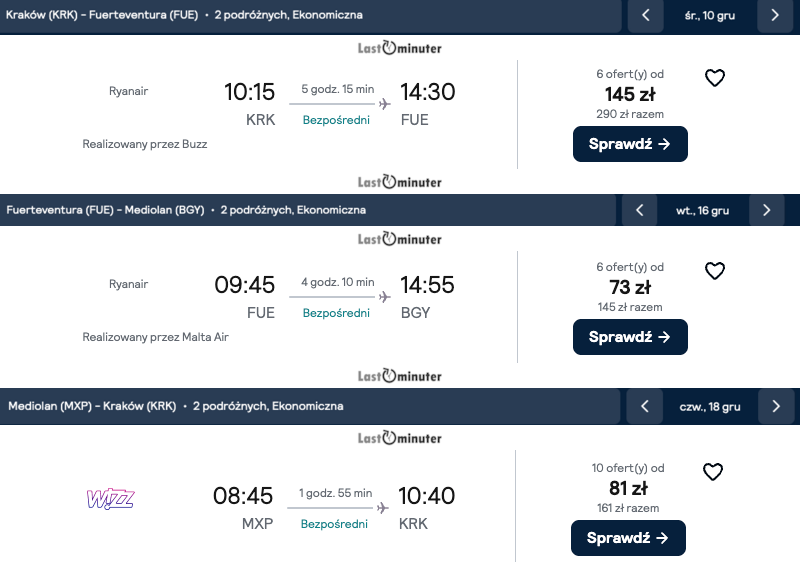The width and height of the screenshot is (800, 562).
Task: Go to next day after śr., 10 gru
Action: pyautogui.click(x=774, y=15)
